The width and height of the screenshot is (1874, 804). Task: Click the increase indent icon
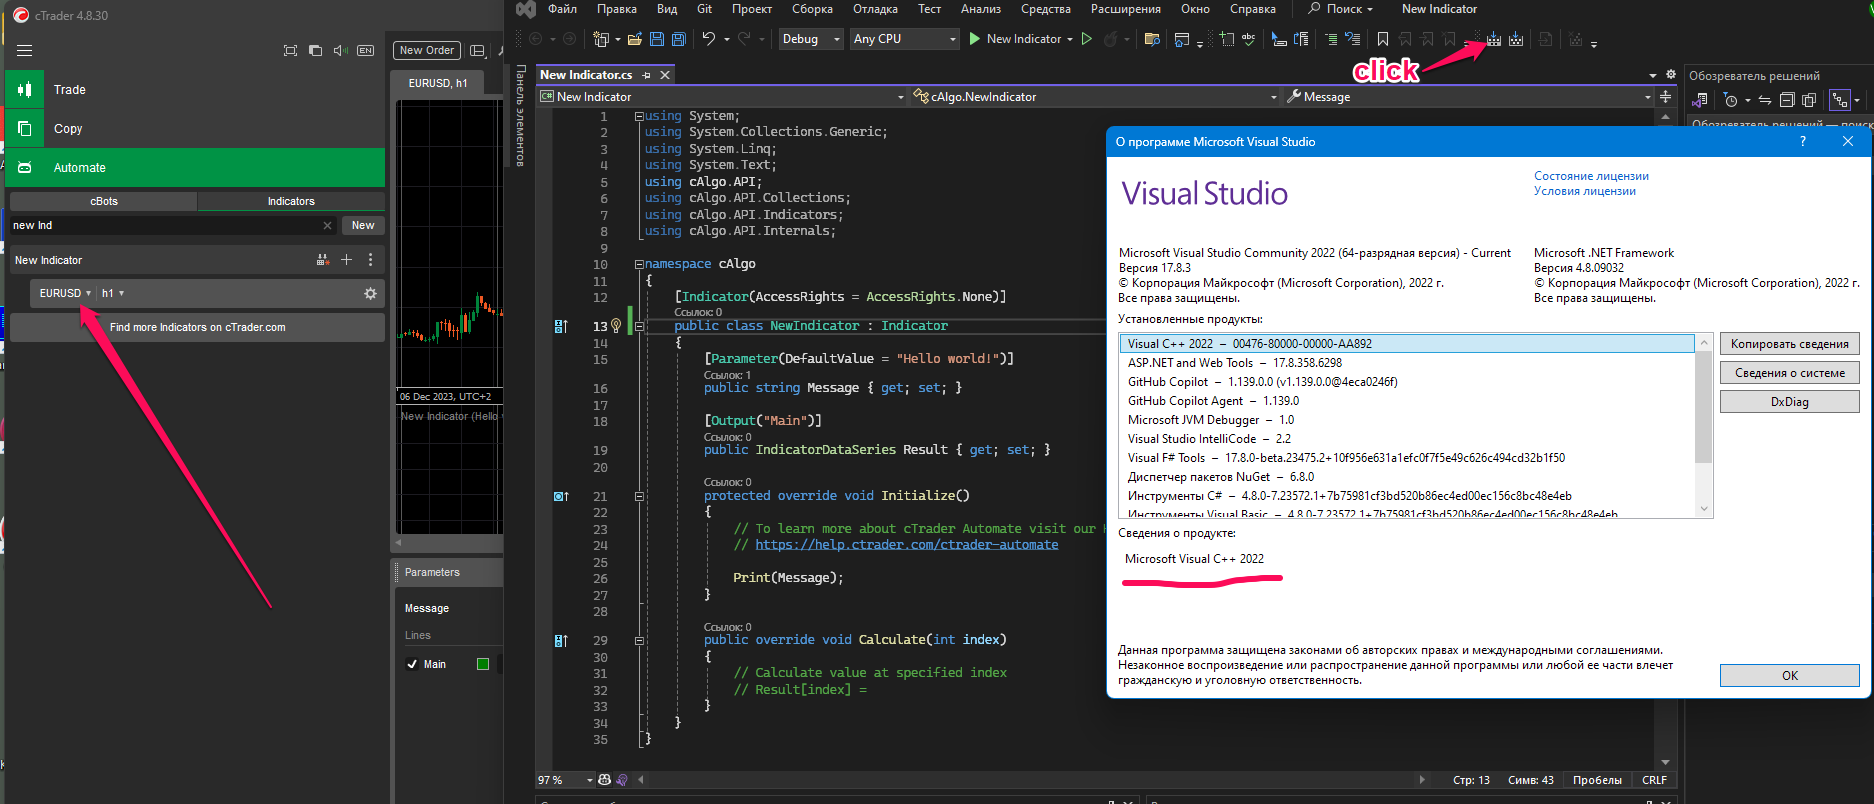[1331, 39]
